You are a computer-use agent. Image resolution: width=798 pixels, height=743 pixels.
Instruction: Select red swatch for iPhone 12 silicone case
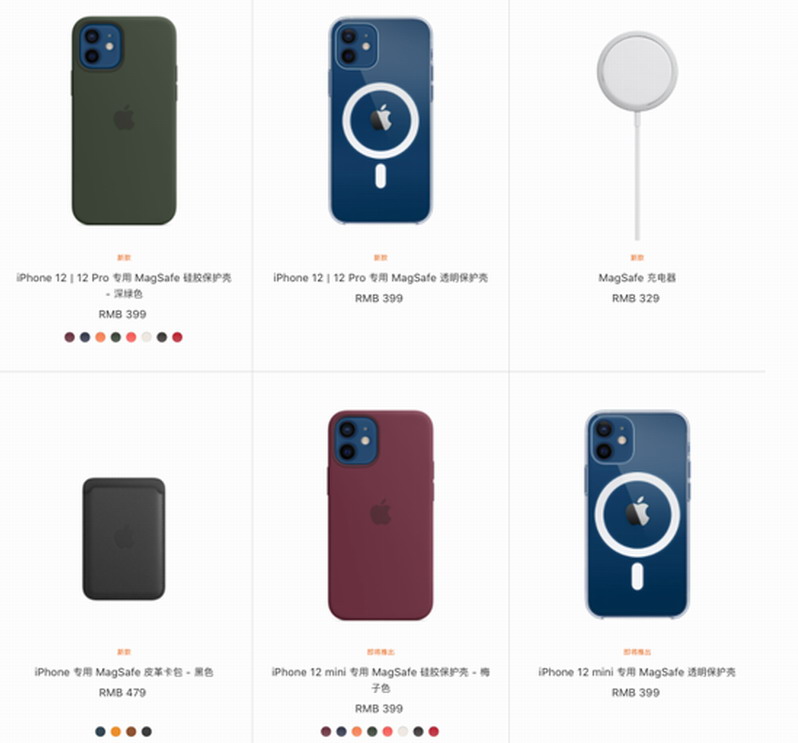point(177,337)
